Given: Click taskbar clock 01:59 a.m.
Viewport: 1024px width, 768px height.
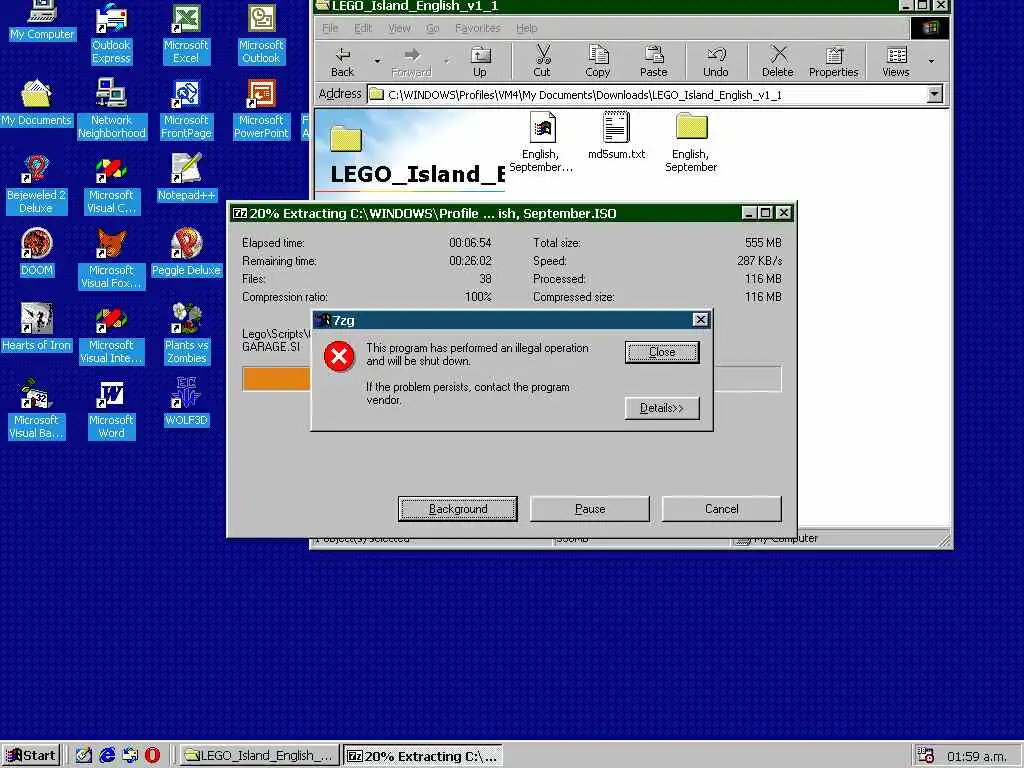Looking at the screenshot, I should coord(977,756).
